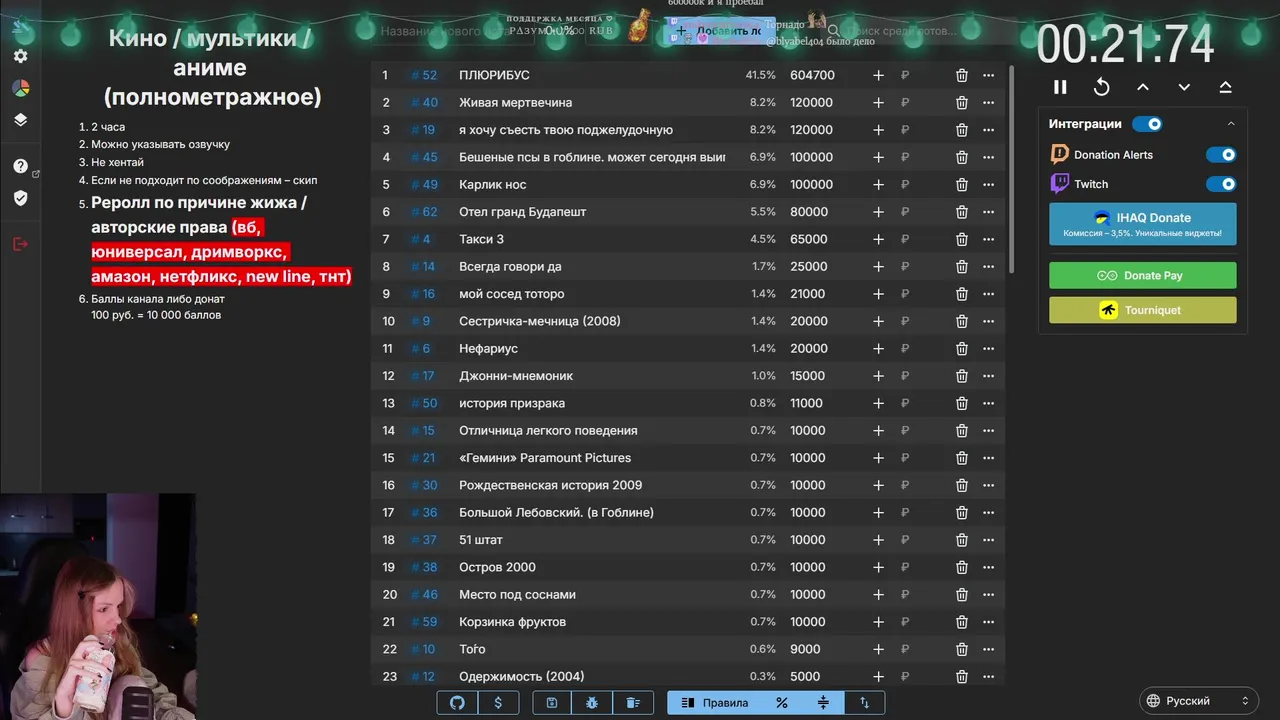Delete the мой сосед тоторо lot
This screenshot has width=1280, height=720.
pos(961,294)
